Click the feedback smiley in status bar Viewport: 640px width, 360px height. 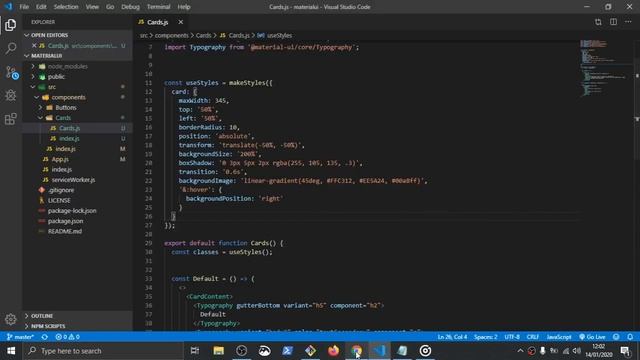pyautogui.click(x=616, y=337)
